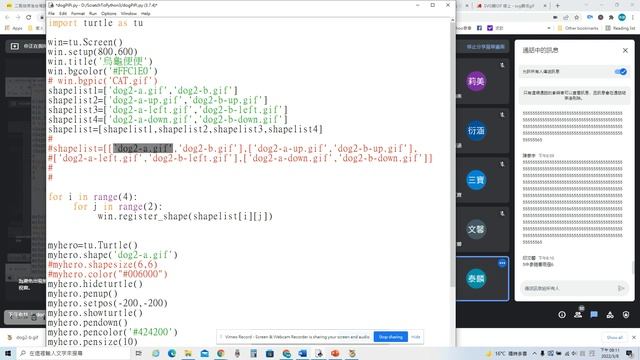Screen dimensions: 640x360
Task: Open meeting details info icon
Action: [562, 315]
